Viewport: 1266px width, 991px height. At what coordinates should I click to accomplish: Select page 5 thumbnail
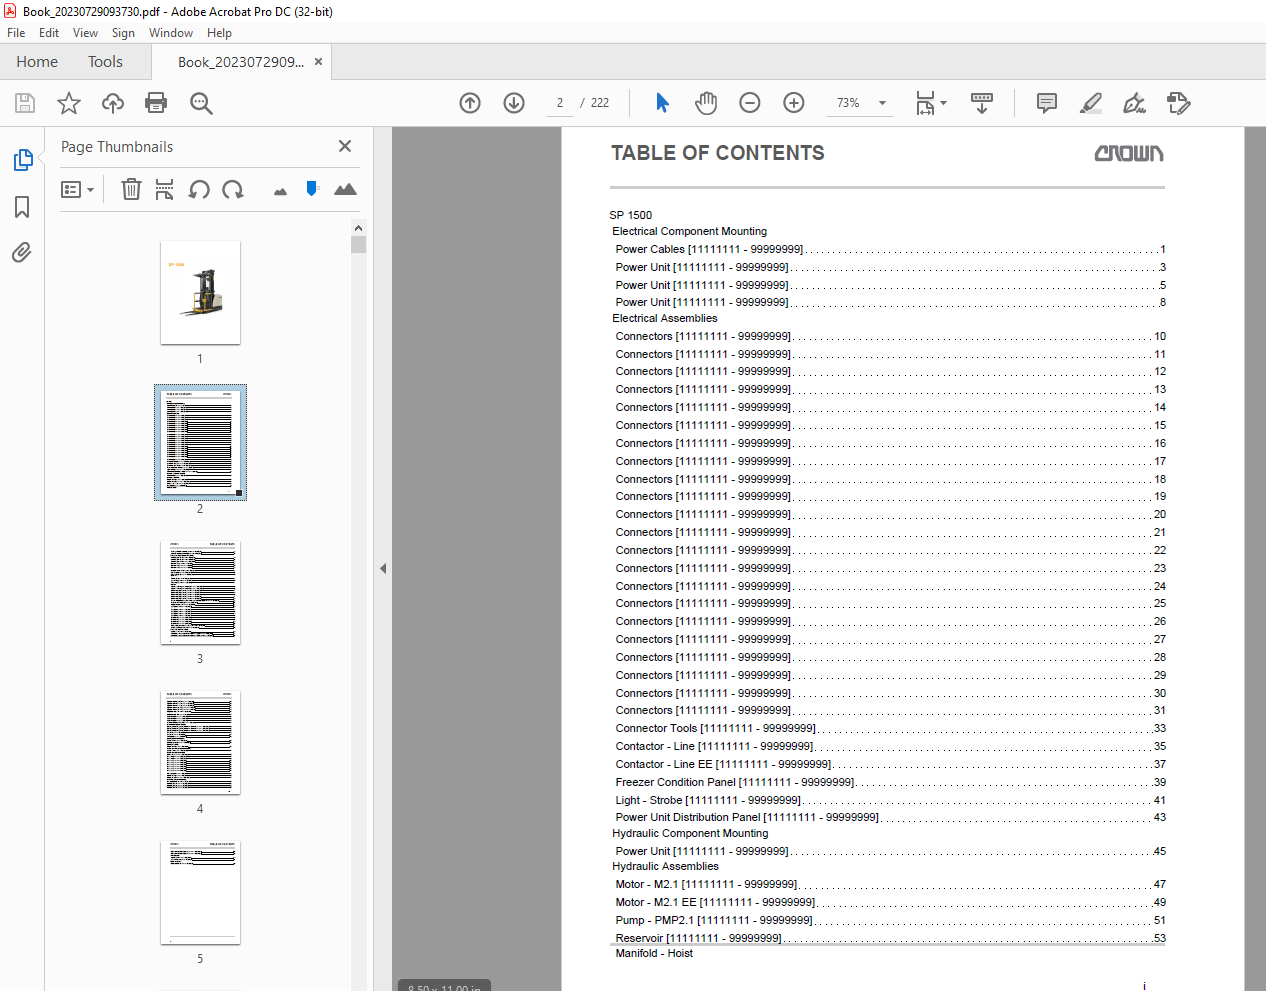200,892
